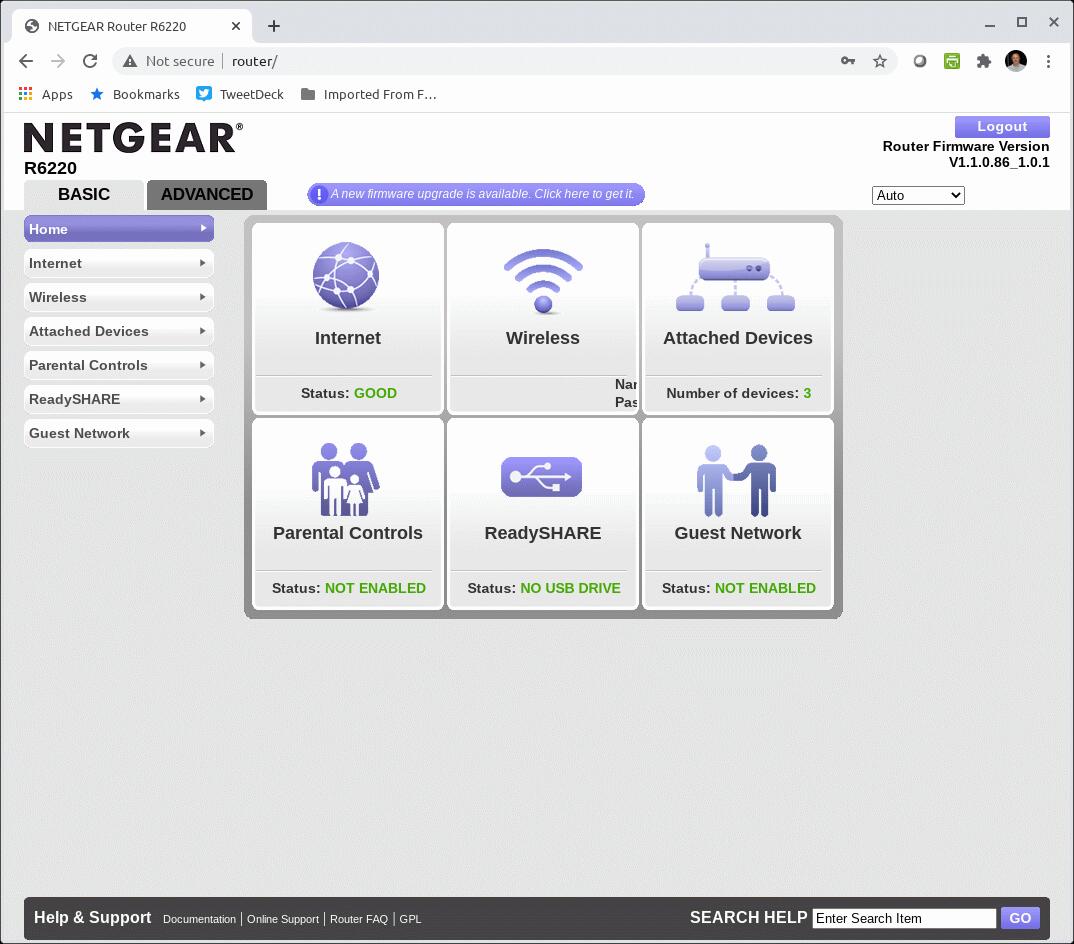The width and height of the screenshot is (1074, 944).
Task: Open the Guest Network handshake icon
Action: pos(736,480)
